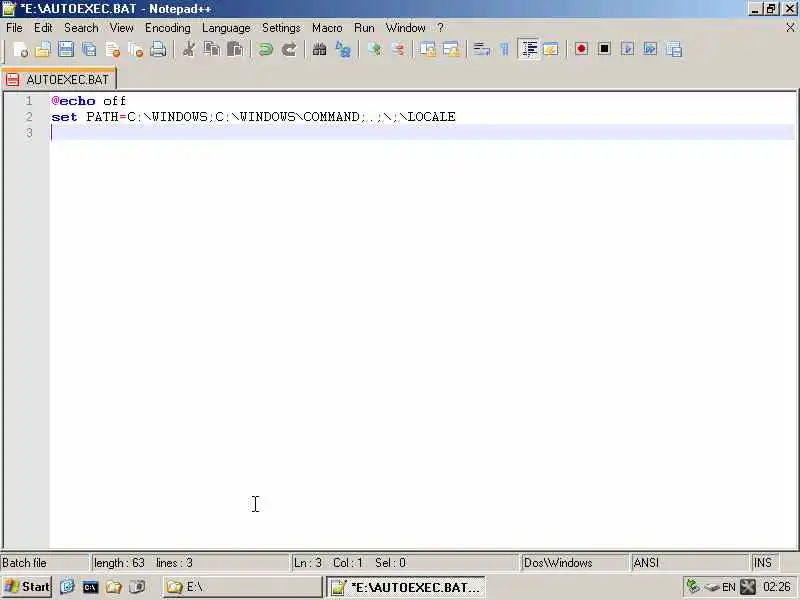Image resolution: width=800 pixels, height=600 pixels.
Task: Open the File menu
Action: pos(14,28)
